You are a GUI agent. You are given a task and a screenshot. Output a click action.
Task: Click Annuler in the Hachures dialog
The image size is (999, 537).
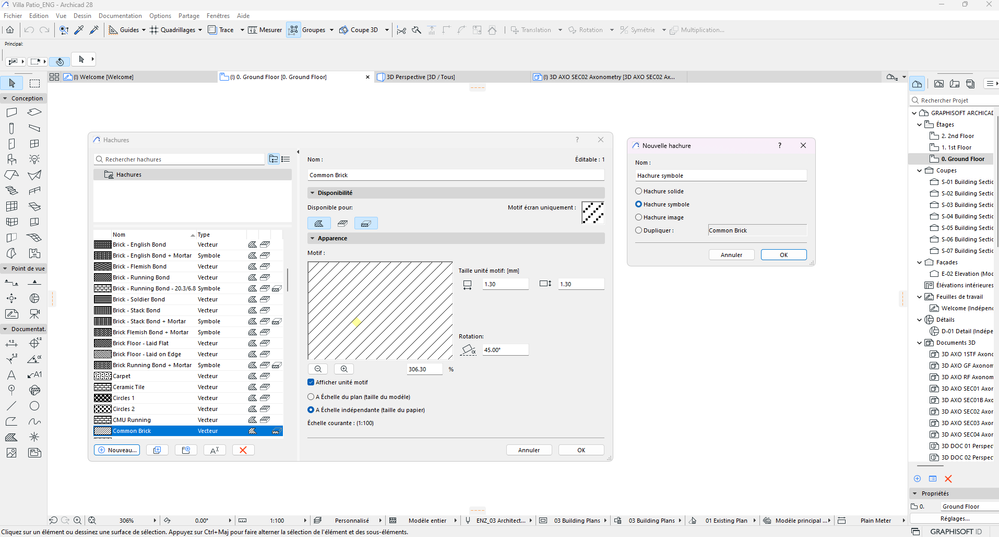tap(529, 450)
